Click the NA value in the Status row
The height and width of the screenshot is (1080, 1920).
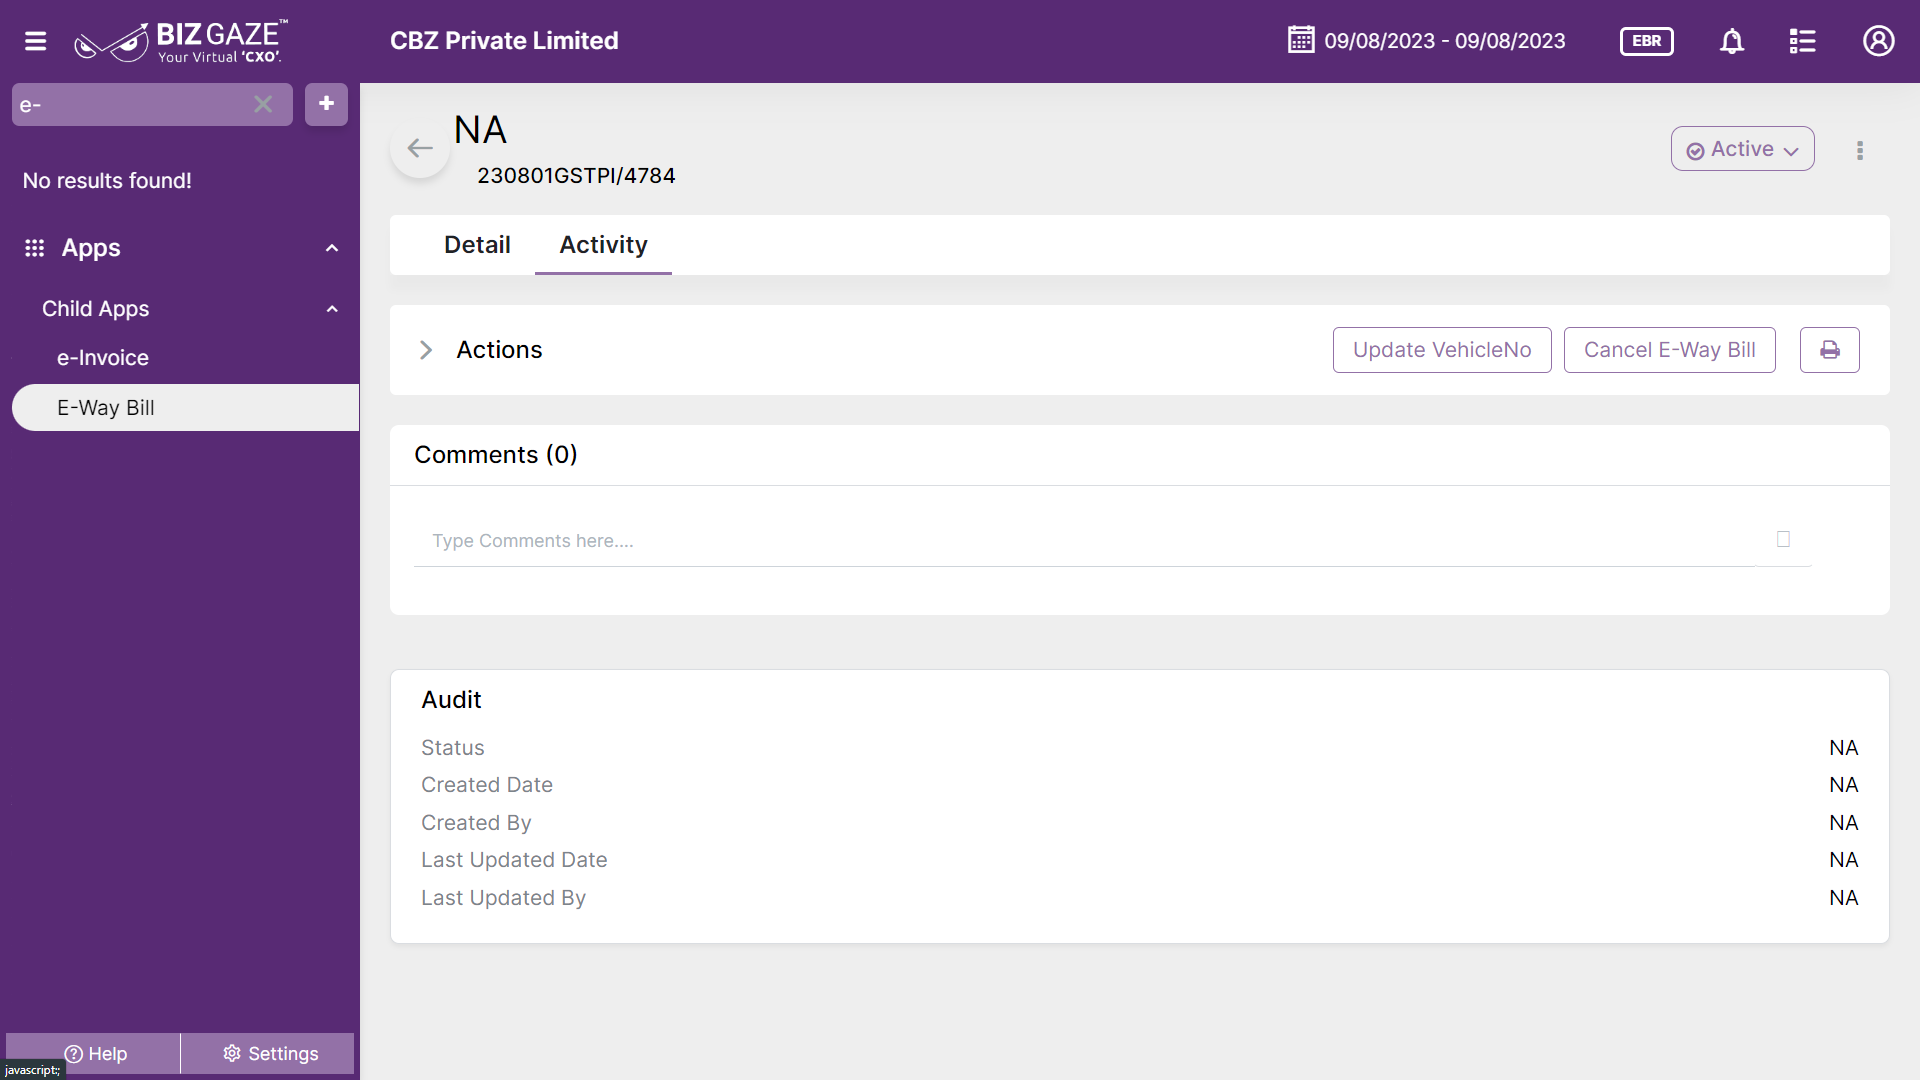pos(1843,748)
